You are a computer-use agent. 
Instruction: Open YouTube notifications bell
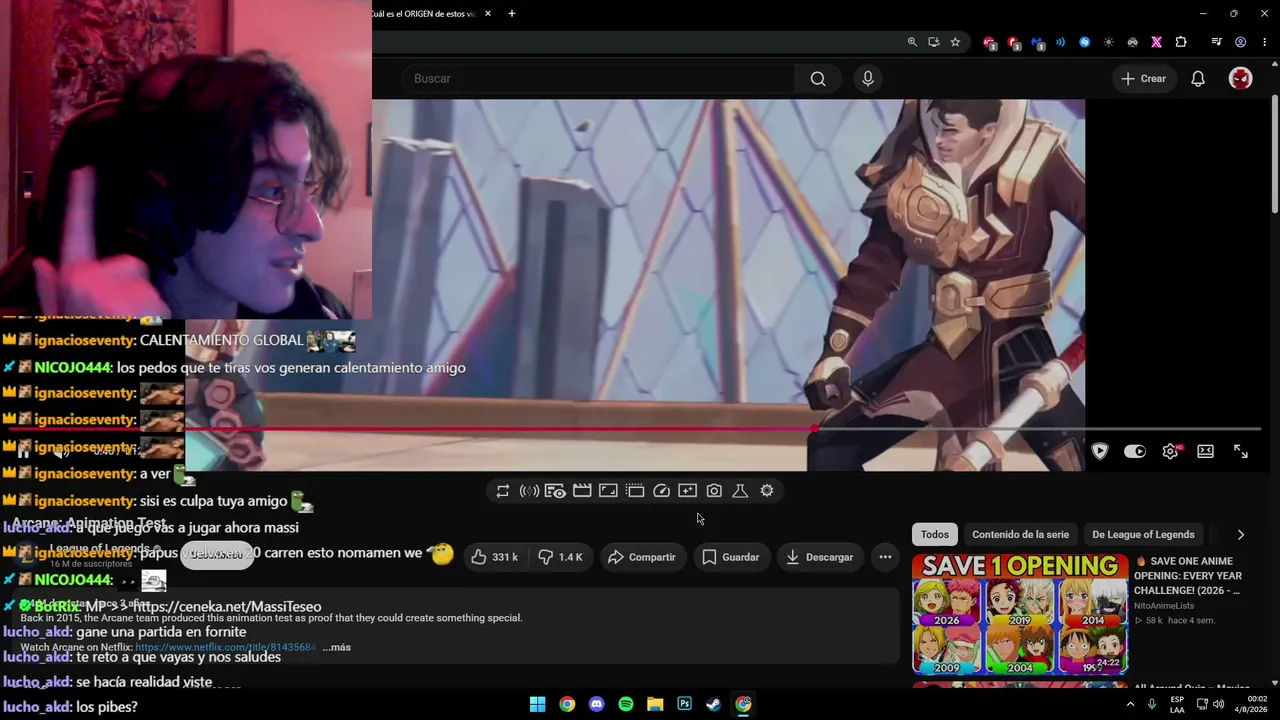pyautogui.click(x=1198, y=79)
